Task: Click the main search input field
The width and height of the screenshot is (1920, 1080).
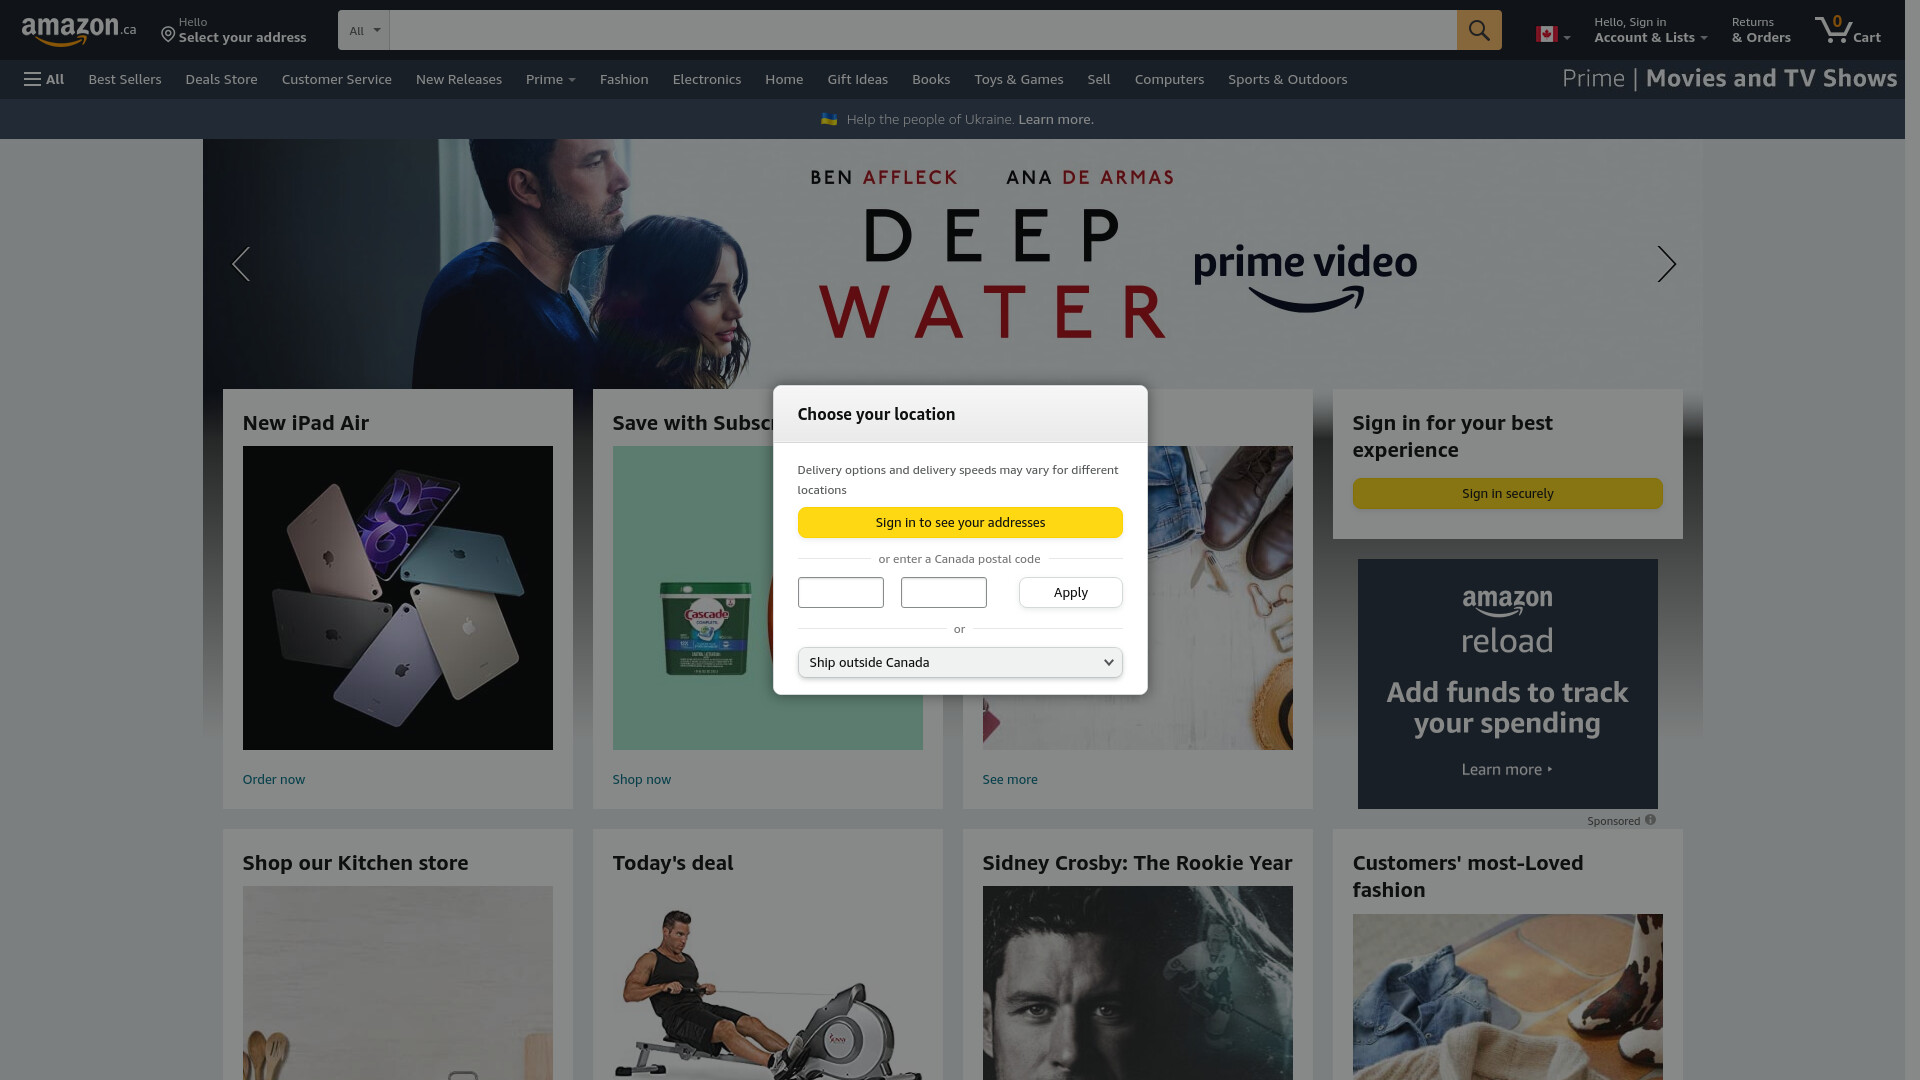Action: (x=922, y=30)
